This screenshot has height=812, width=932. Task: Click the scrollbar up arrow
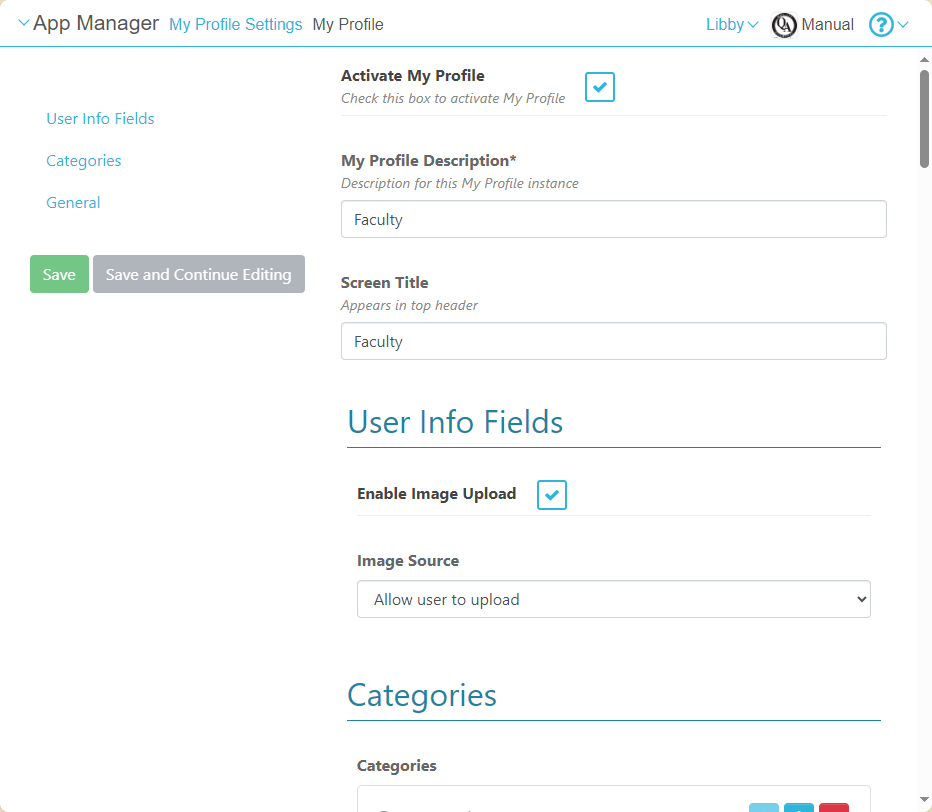coord(924,60)
